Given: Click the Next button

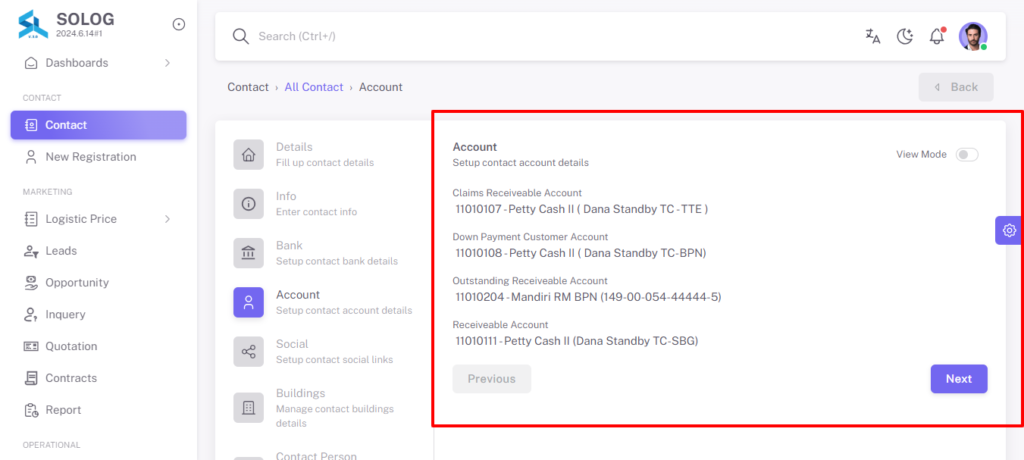Looking at the screenshot, I should pos(959,379).
